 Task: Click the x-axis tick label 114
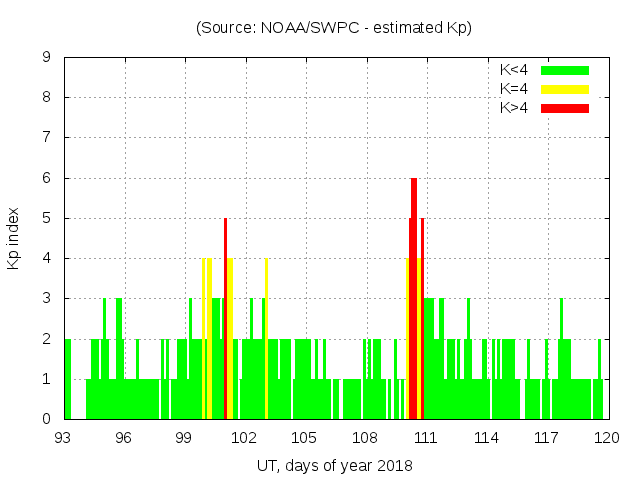click(486, 438)
